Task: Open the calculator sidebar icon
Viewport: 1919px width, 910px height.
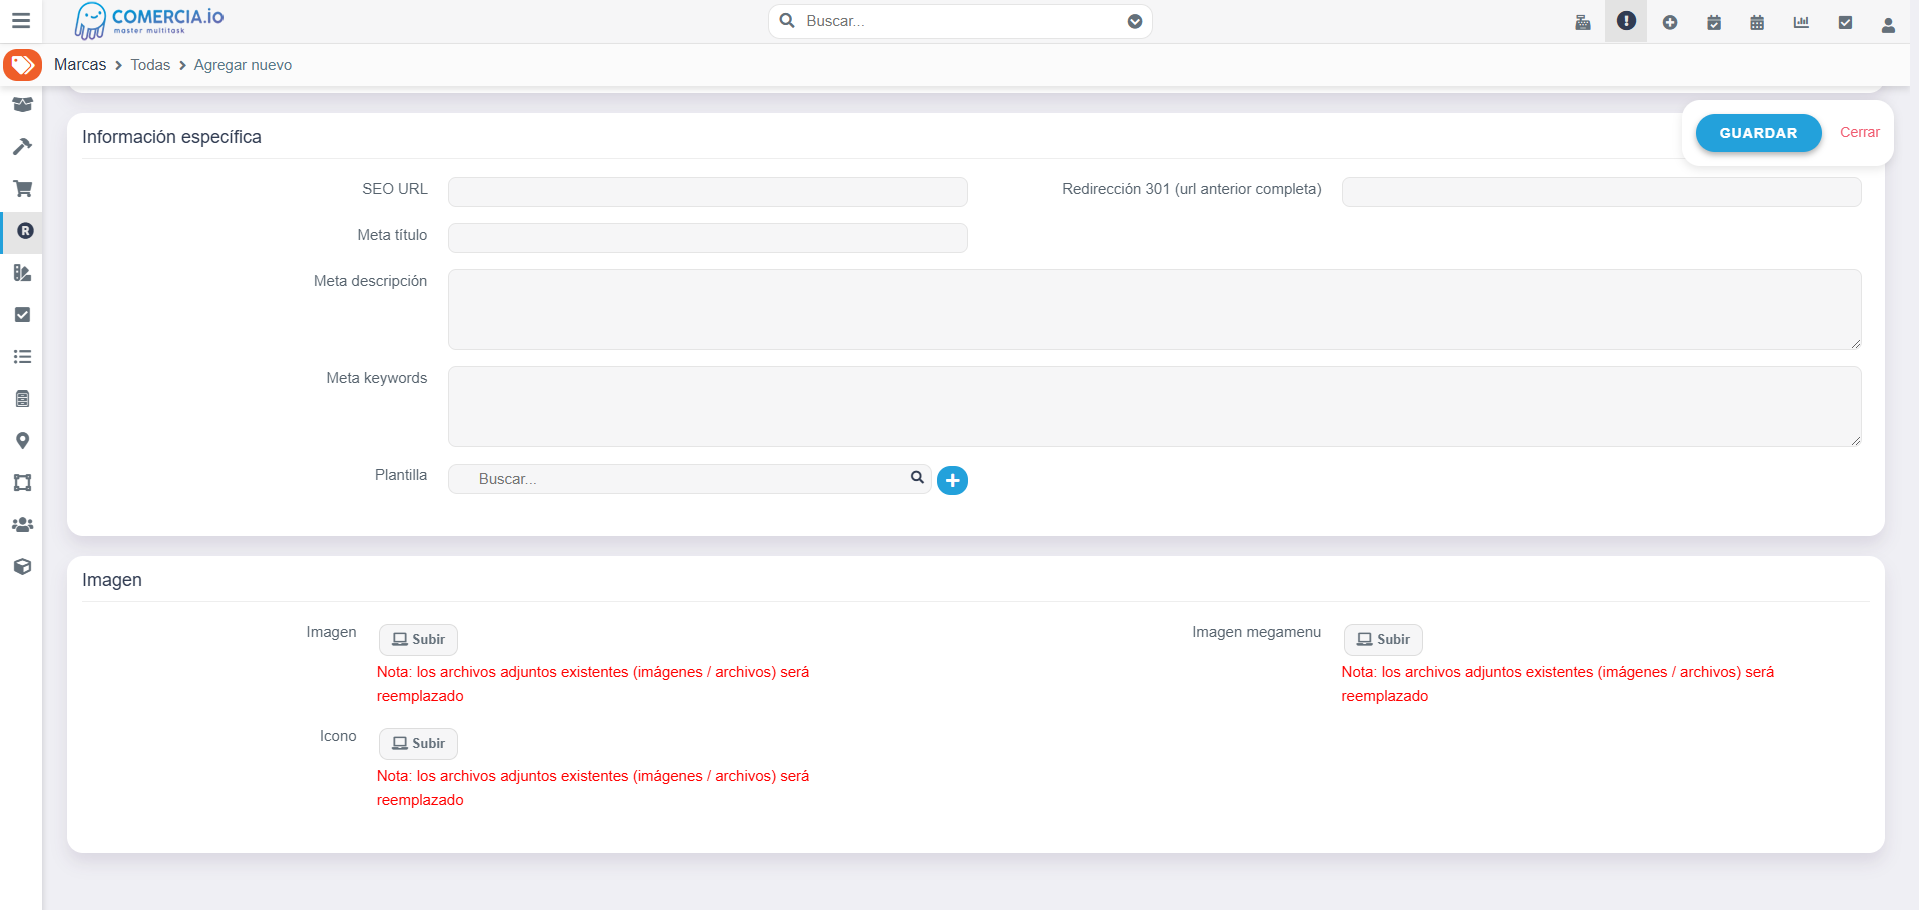Action: click(22, 398)
